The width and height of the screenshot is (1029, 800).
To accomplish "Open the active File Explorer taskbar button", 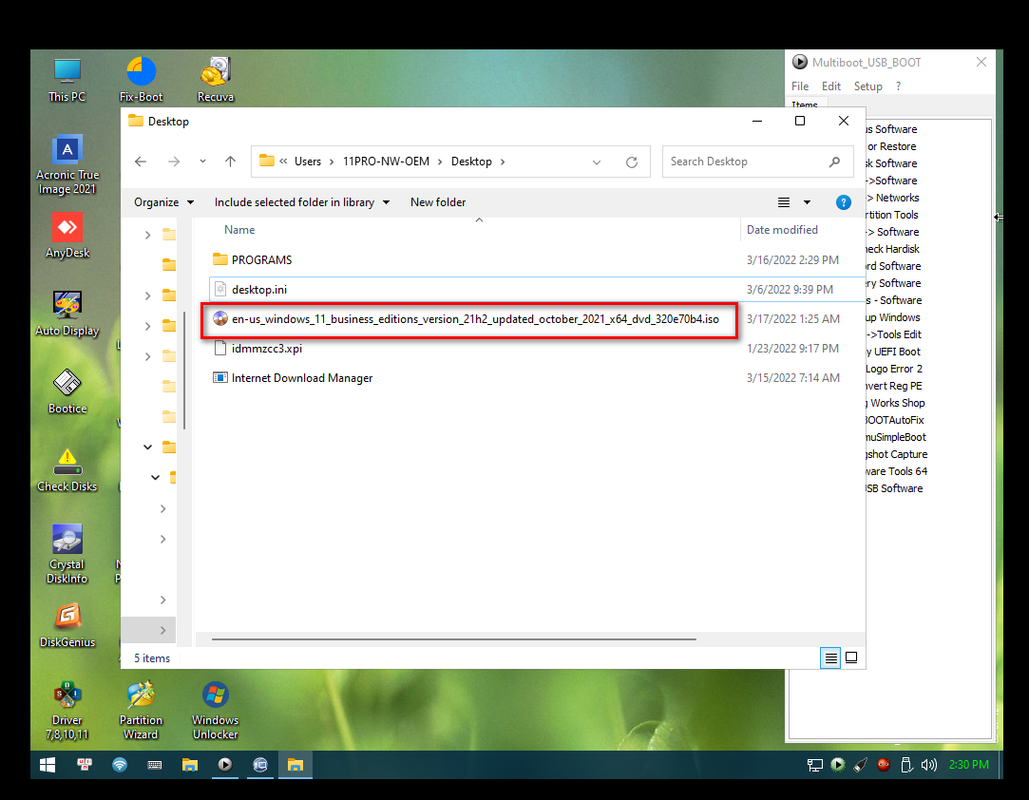I will (x=295, y=765).
